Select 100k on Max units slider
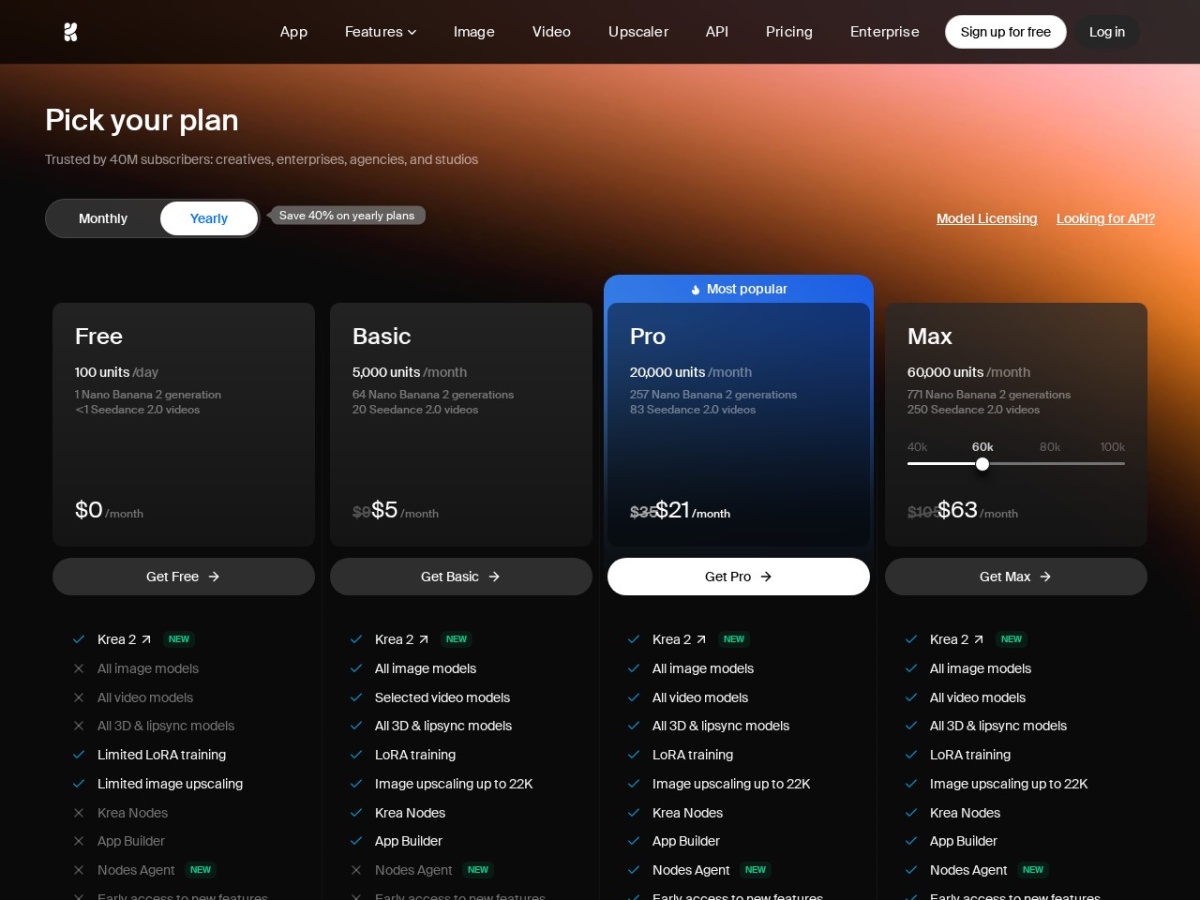This screenshot has height=900, width=1200. pyautogui.click(x=1112, y=447)
